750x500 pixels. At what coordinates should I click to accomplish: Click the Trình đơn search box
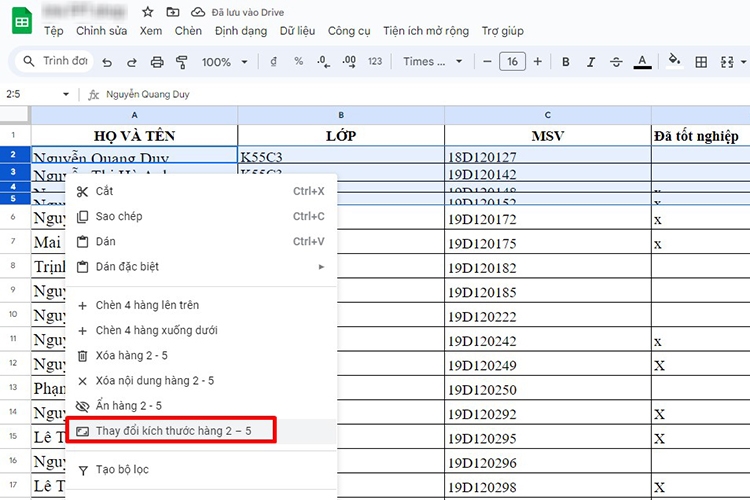point(54,61)
